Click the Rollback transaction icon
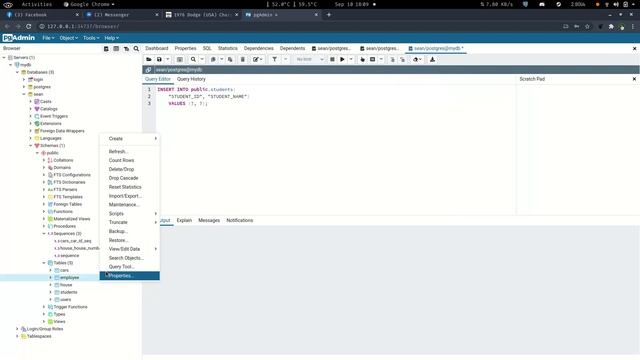The width and height of the screenshot is (640, 360). [x=402, y=60]
